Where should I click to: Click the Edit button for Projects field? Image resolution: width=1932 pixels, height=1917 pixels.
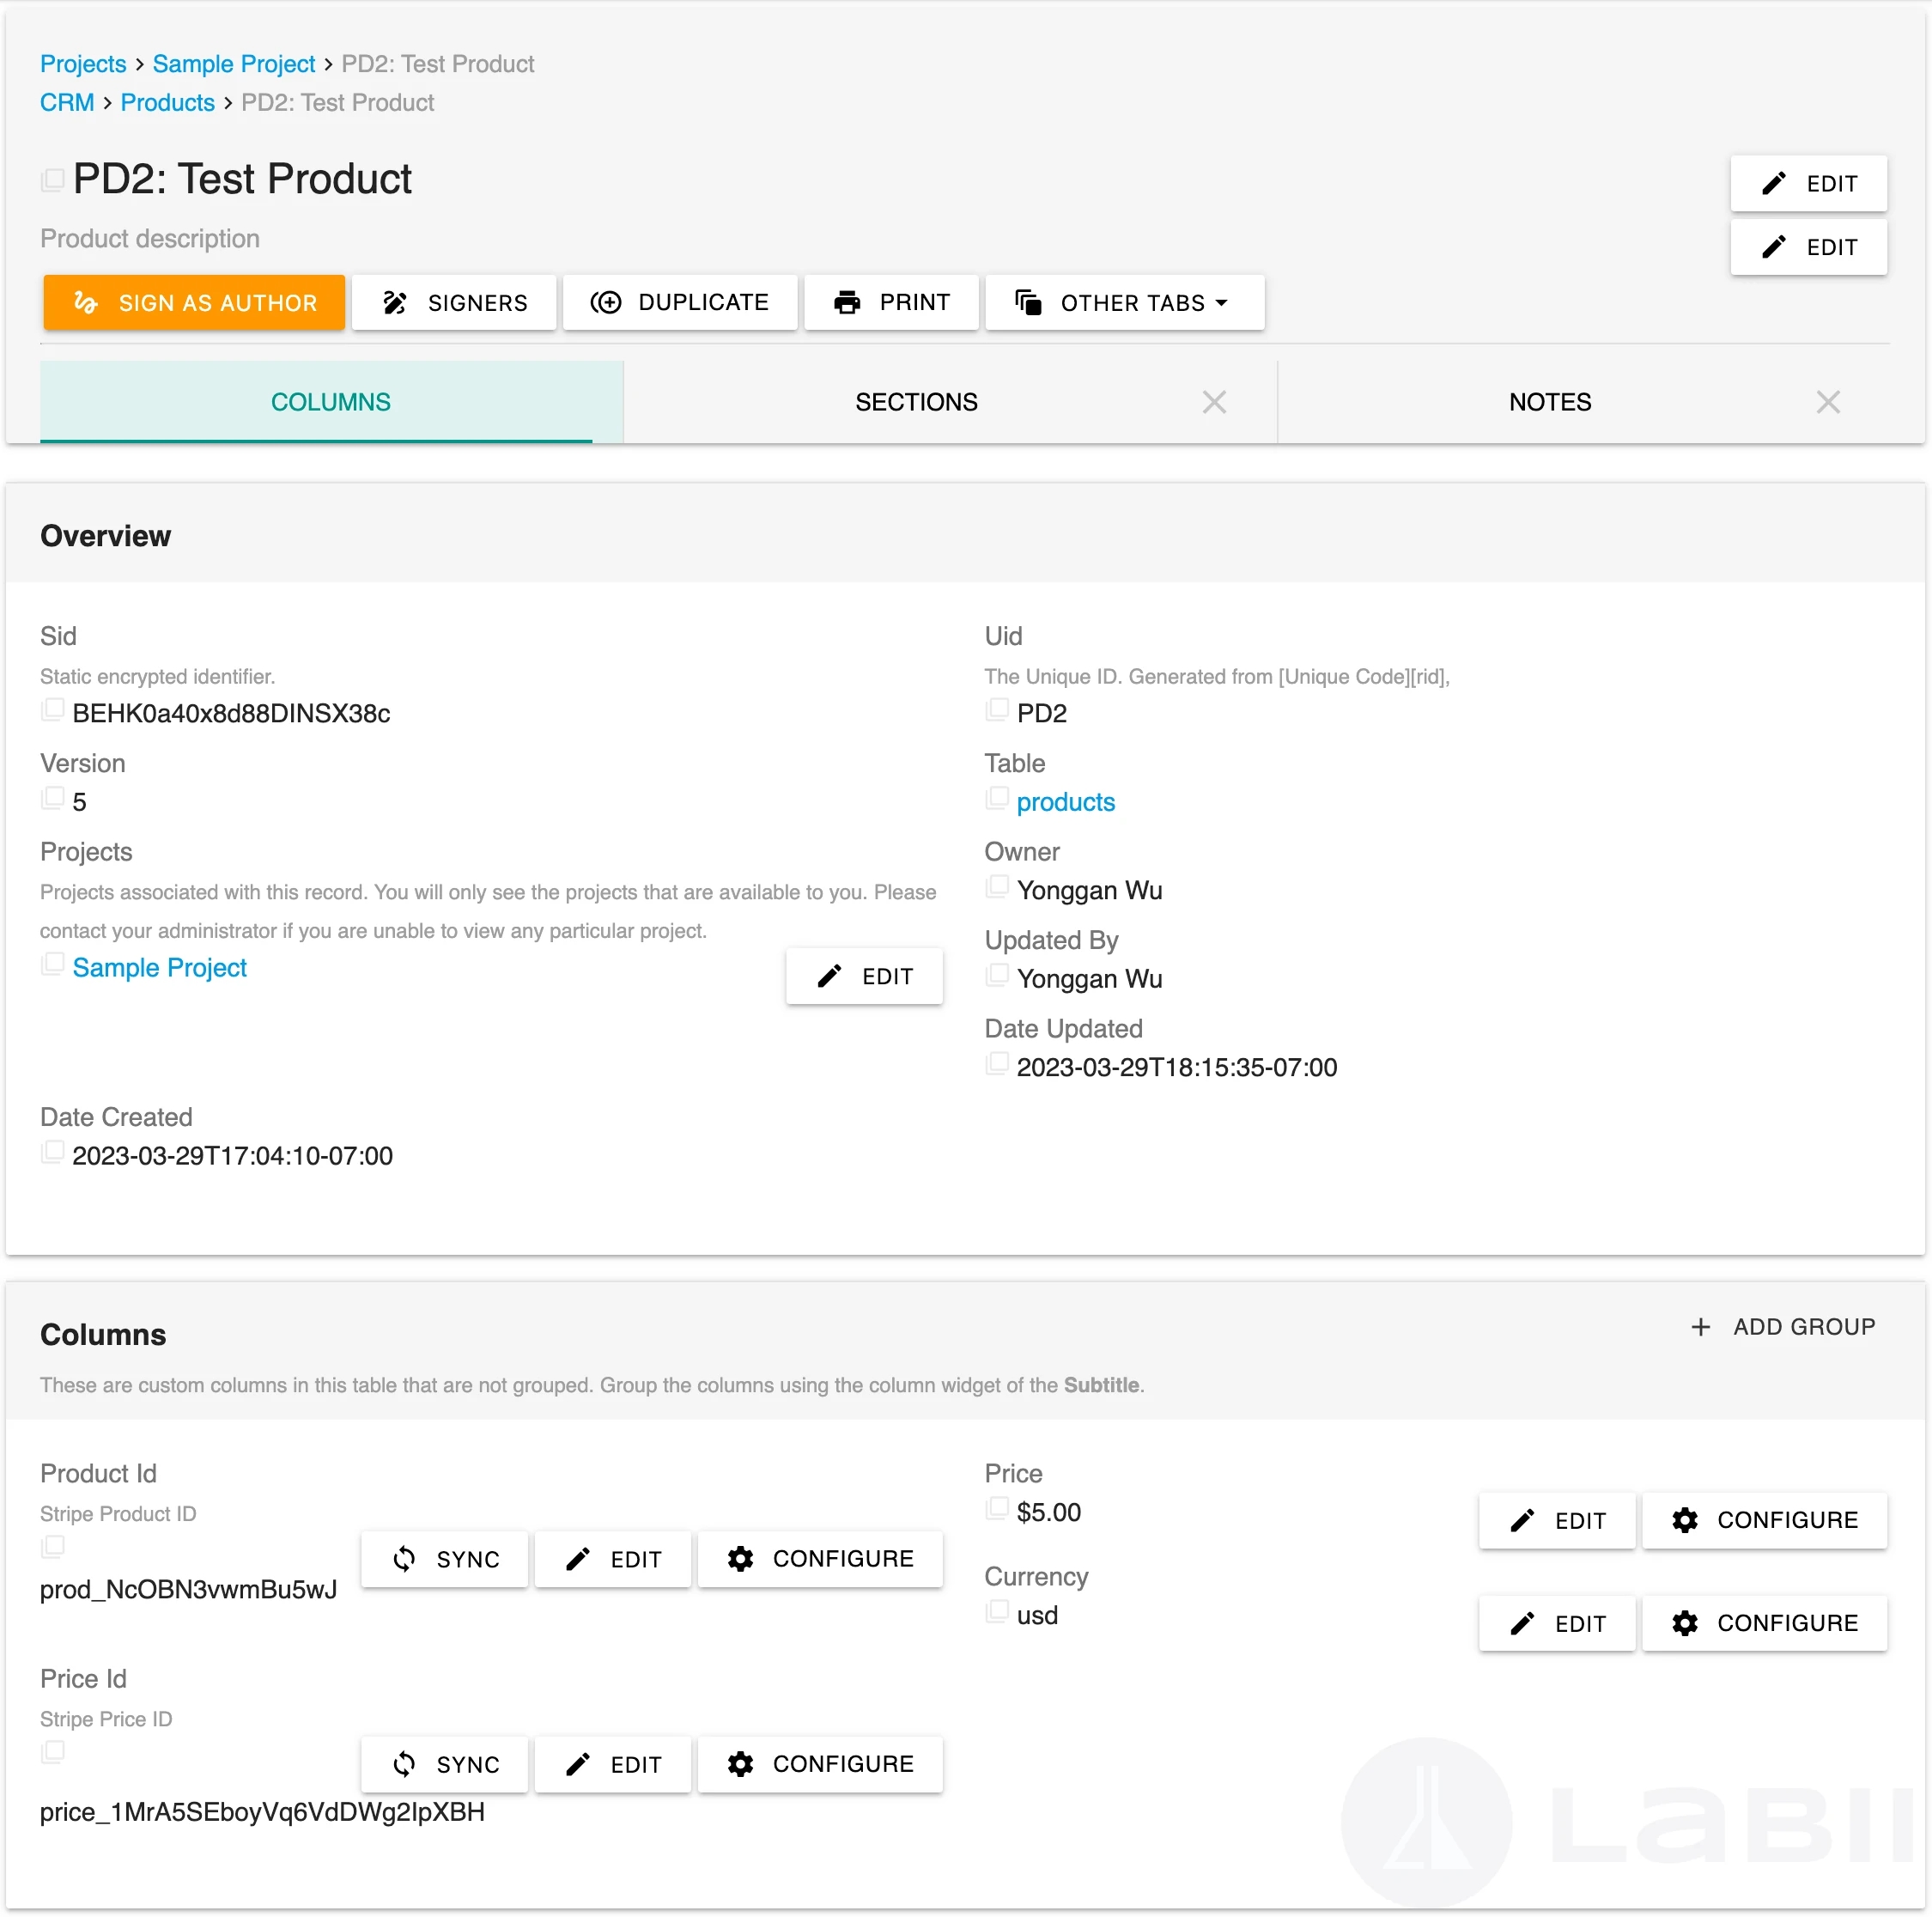(x=864, y=976)
